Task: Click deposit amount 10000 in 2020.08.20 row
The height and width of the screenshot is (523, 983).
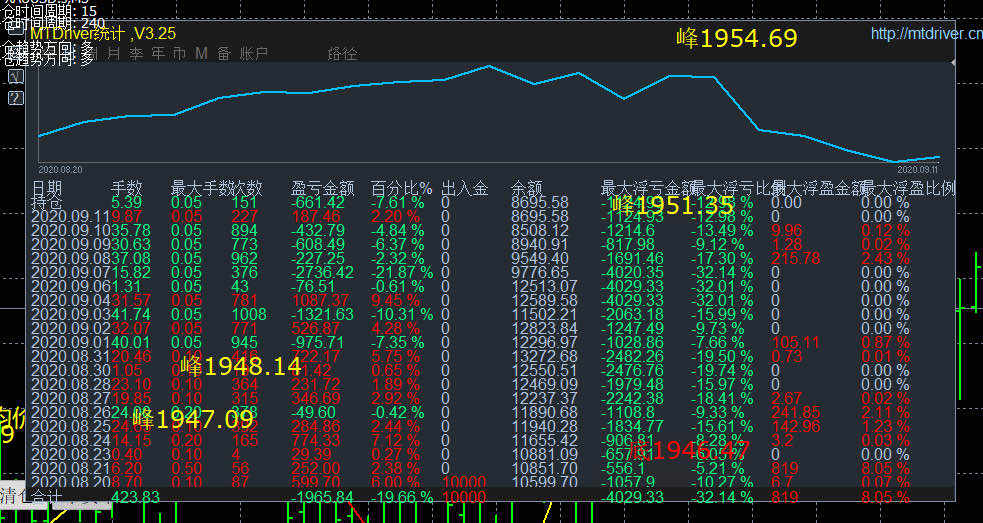Action: 464,482
